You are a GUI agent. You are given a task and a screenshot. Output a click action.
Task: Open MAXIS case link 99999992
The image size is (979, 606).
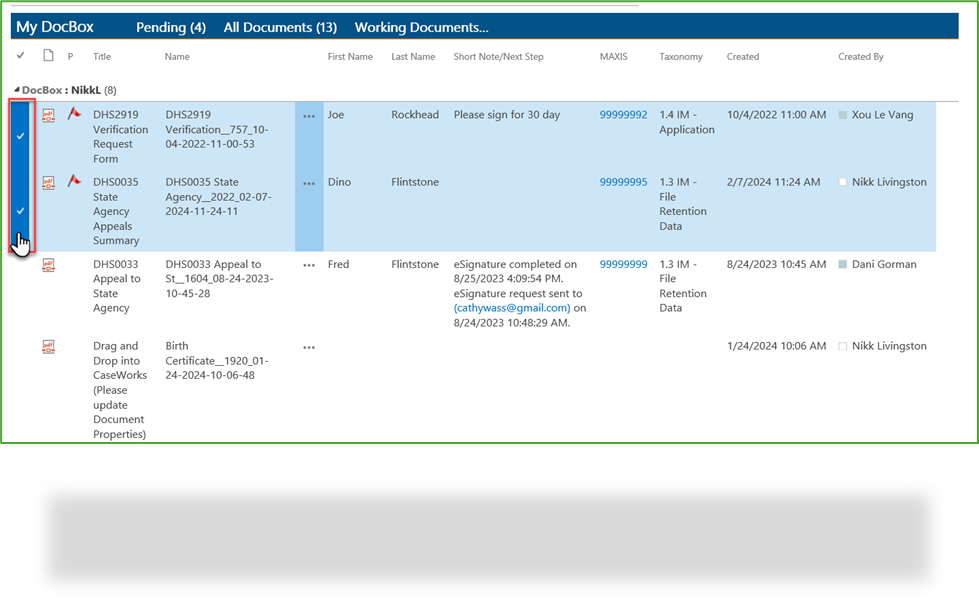coord(622,115)
